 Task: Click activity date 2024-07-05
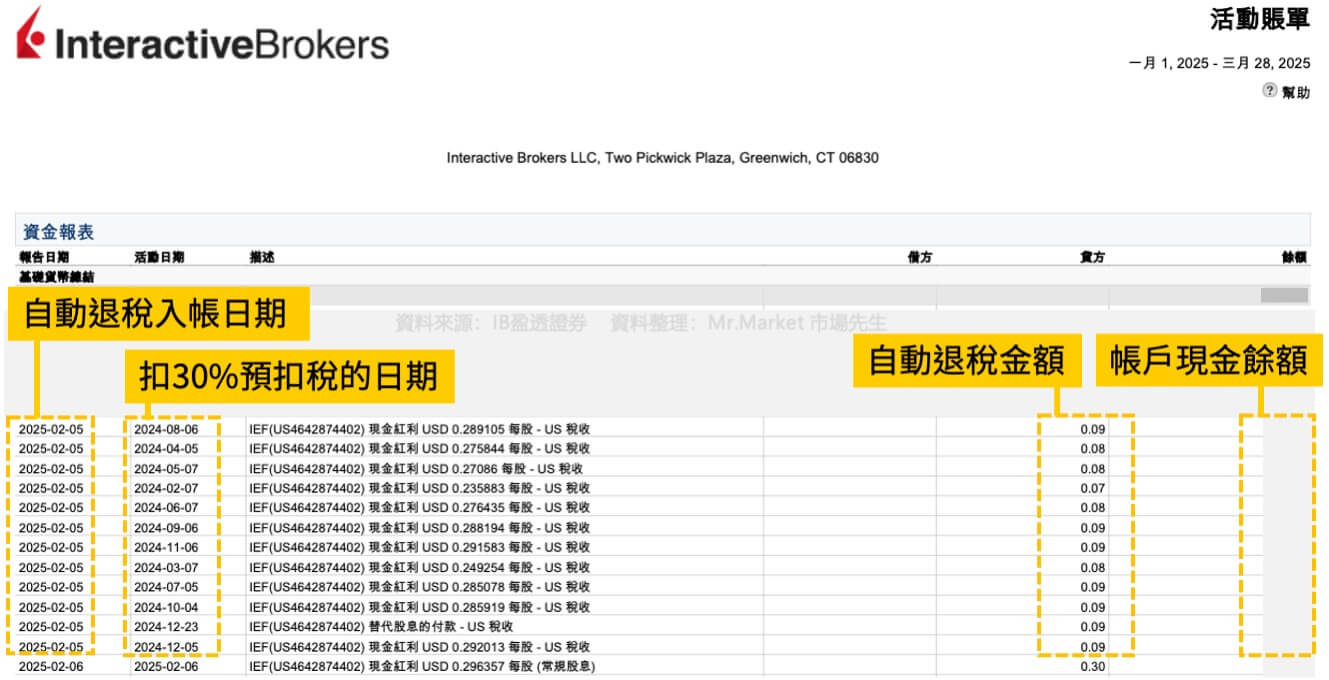pos(166,587)
